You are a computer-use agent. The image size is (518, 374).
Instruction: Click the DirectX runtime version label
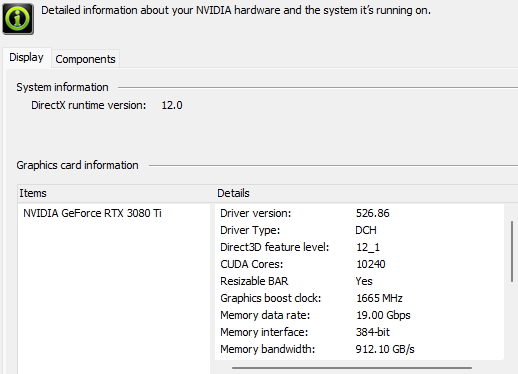click(x=88, y=105)
